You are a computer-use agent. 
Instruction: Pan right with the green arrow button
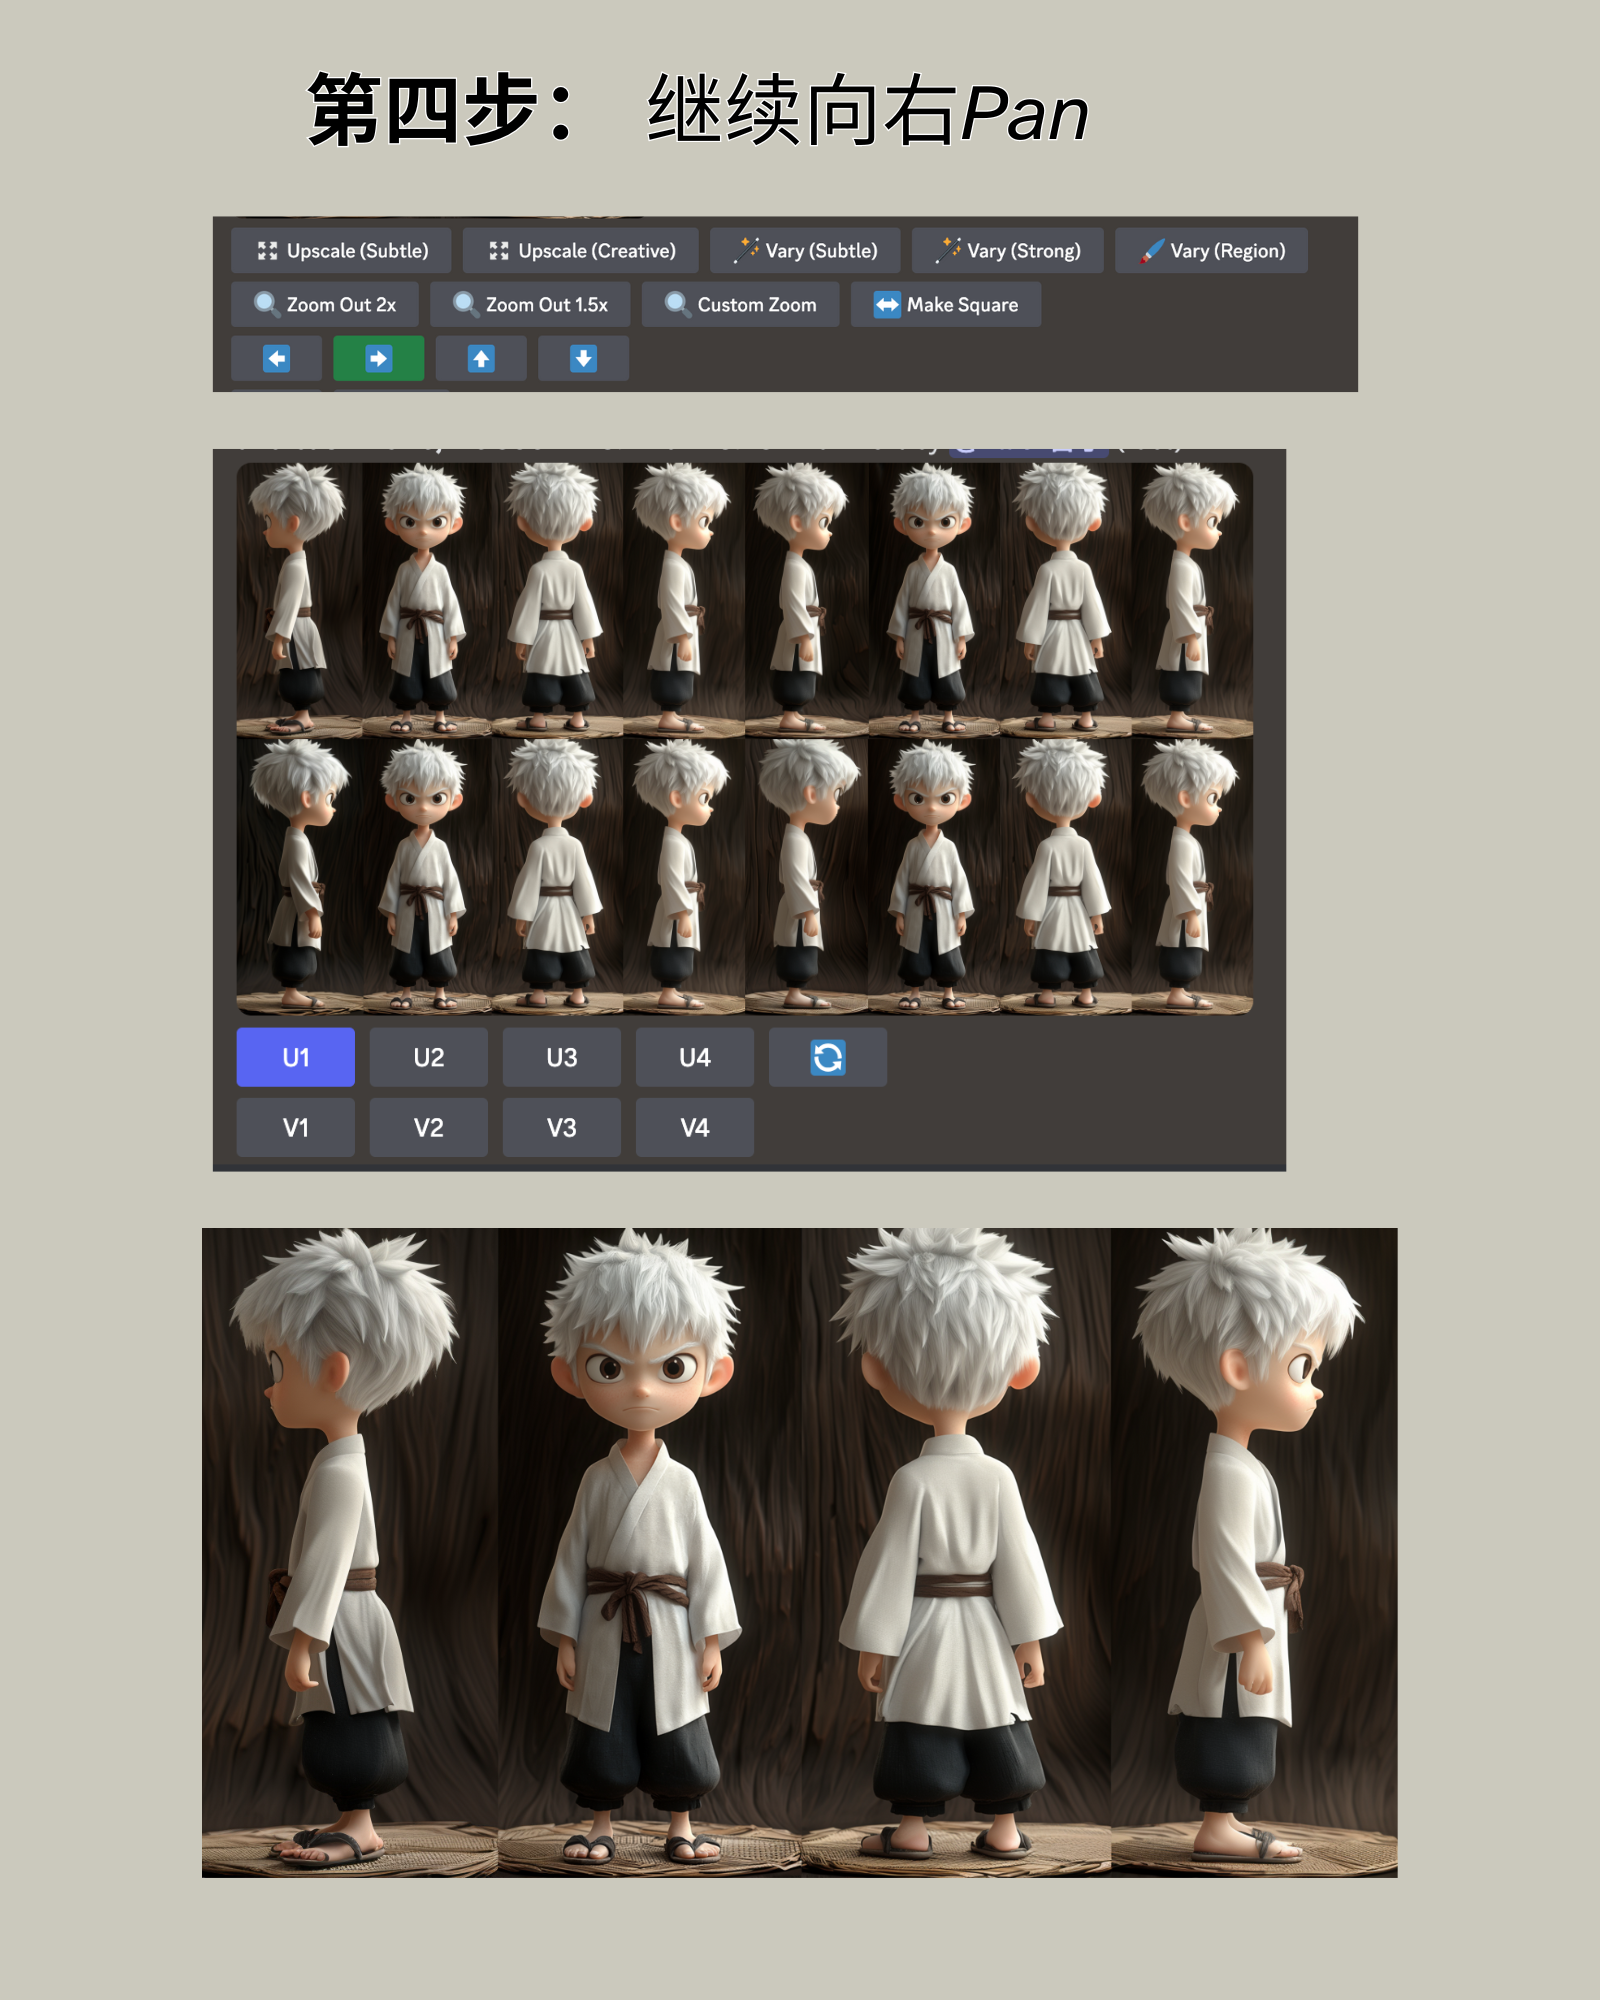click(x=378, y=358)
